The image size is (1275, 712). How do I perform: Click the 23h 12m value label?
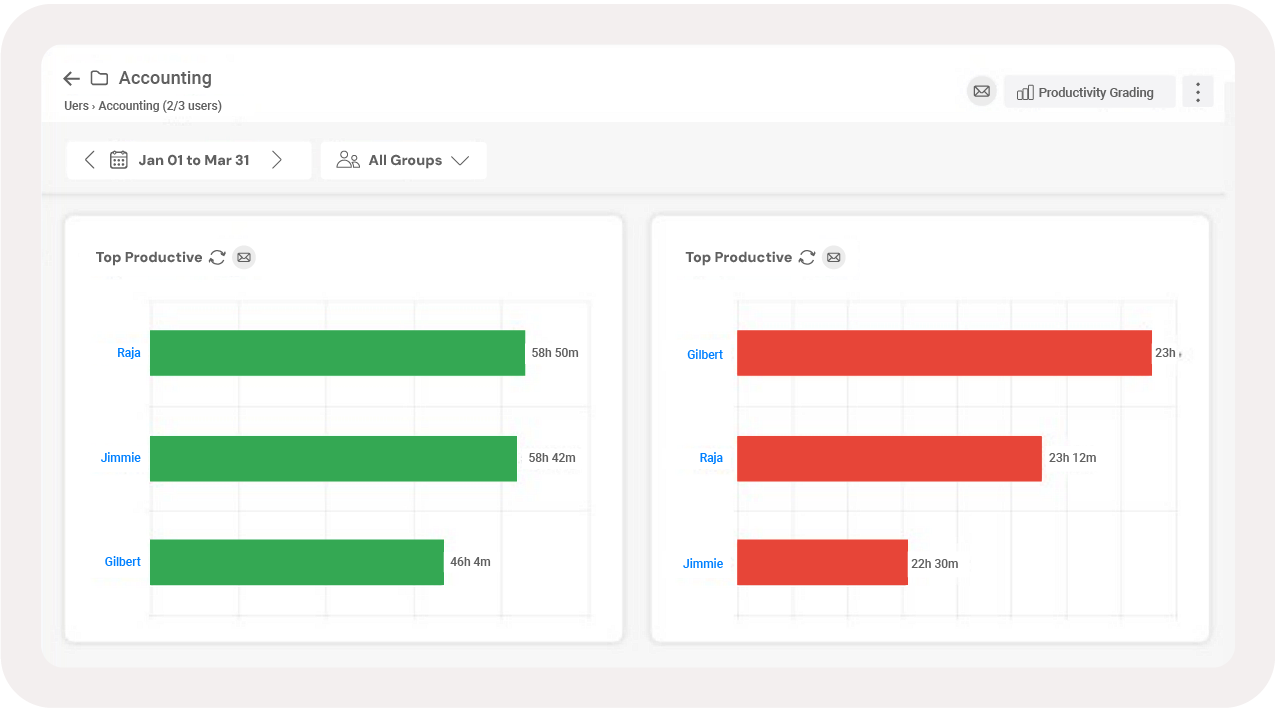[x=1072, y=458]
